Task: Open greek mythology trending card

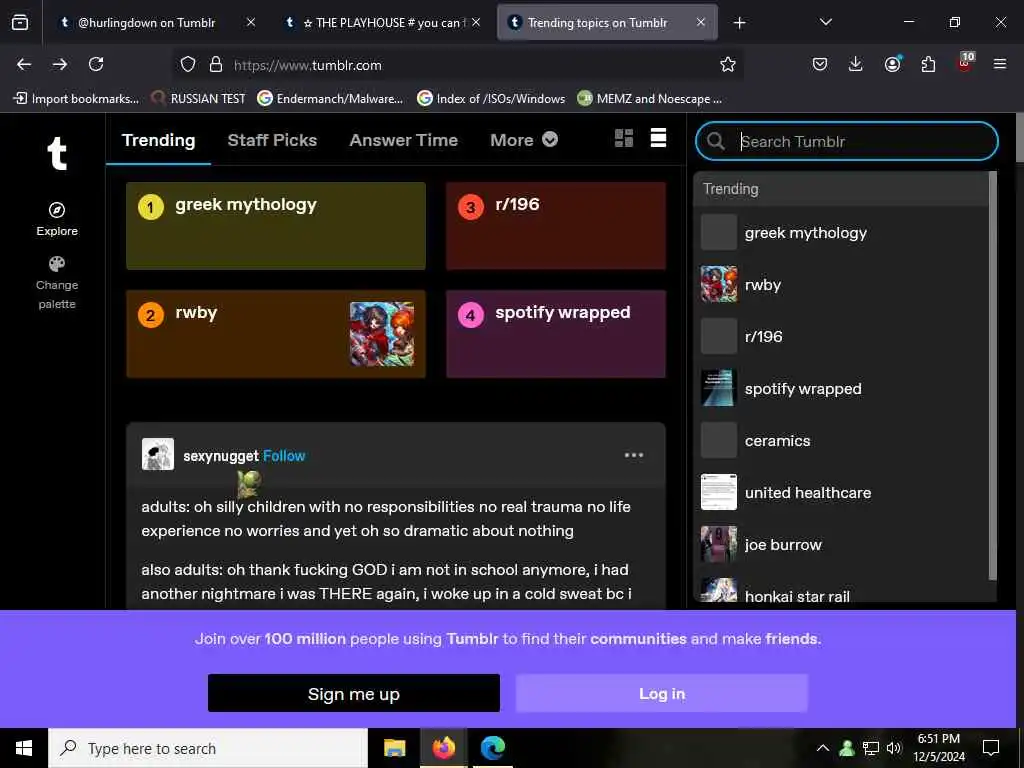Action: (x=276, y=225)
